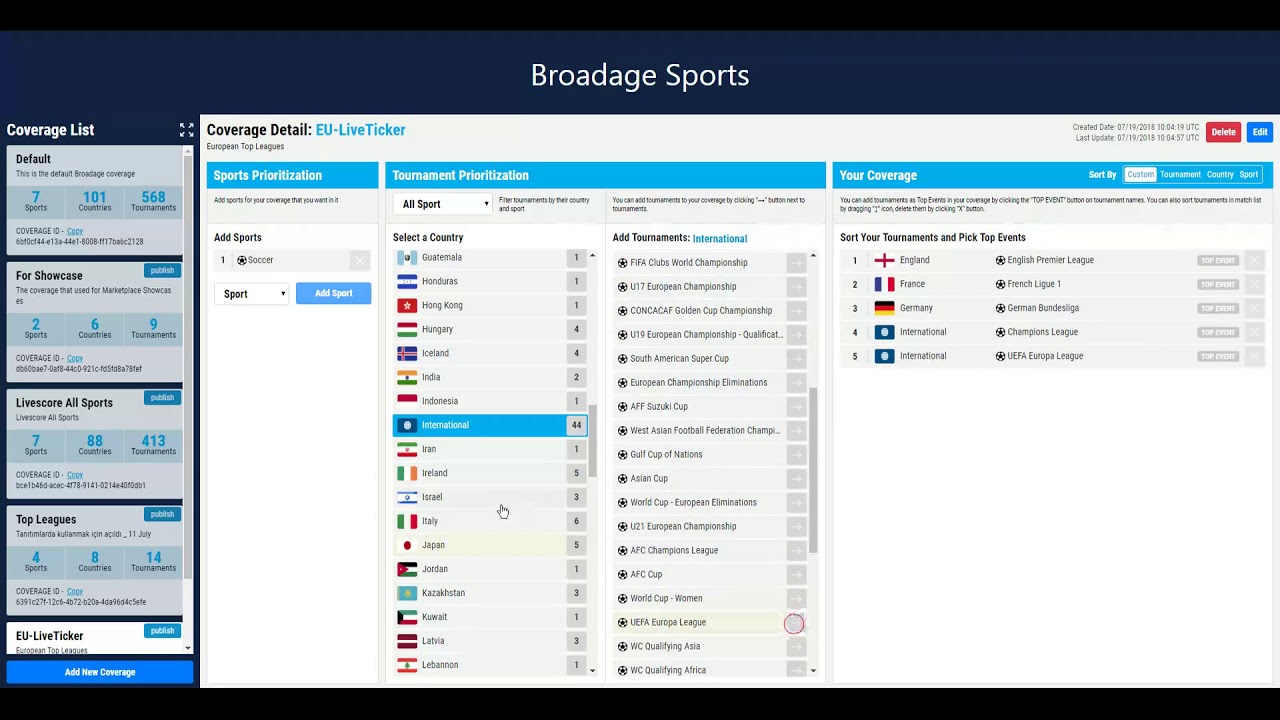Click the England flag icon
This screenshot has width=1280, height=720.
pos(884,260)
